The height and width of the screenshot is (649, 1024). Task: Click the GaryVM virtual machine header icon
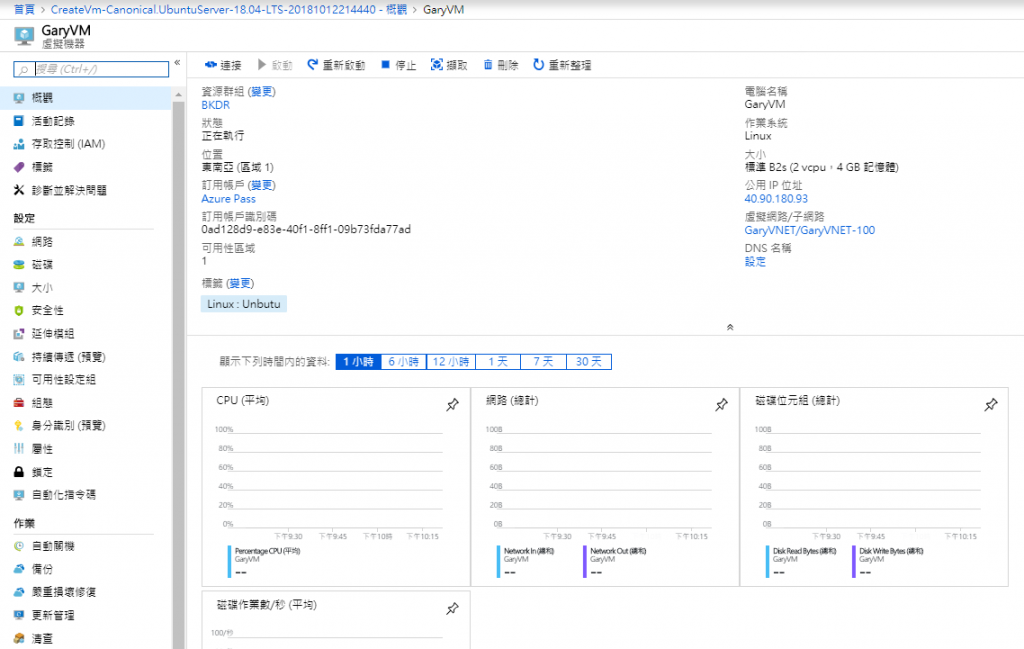24,36
